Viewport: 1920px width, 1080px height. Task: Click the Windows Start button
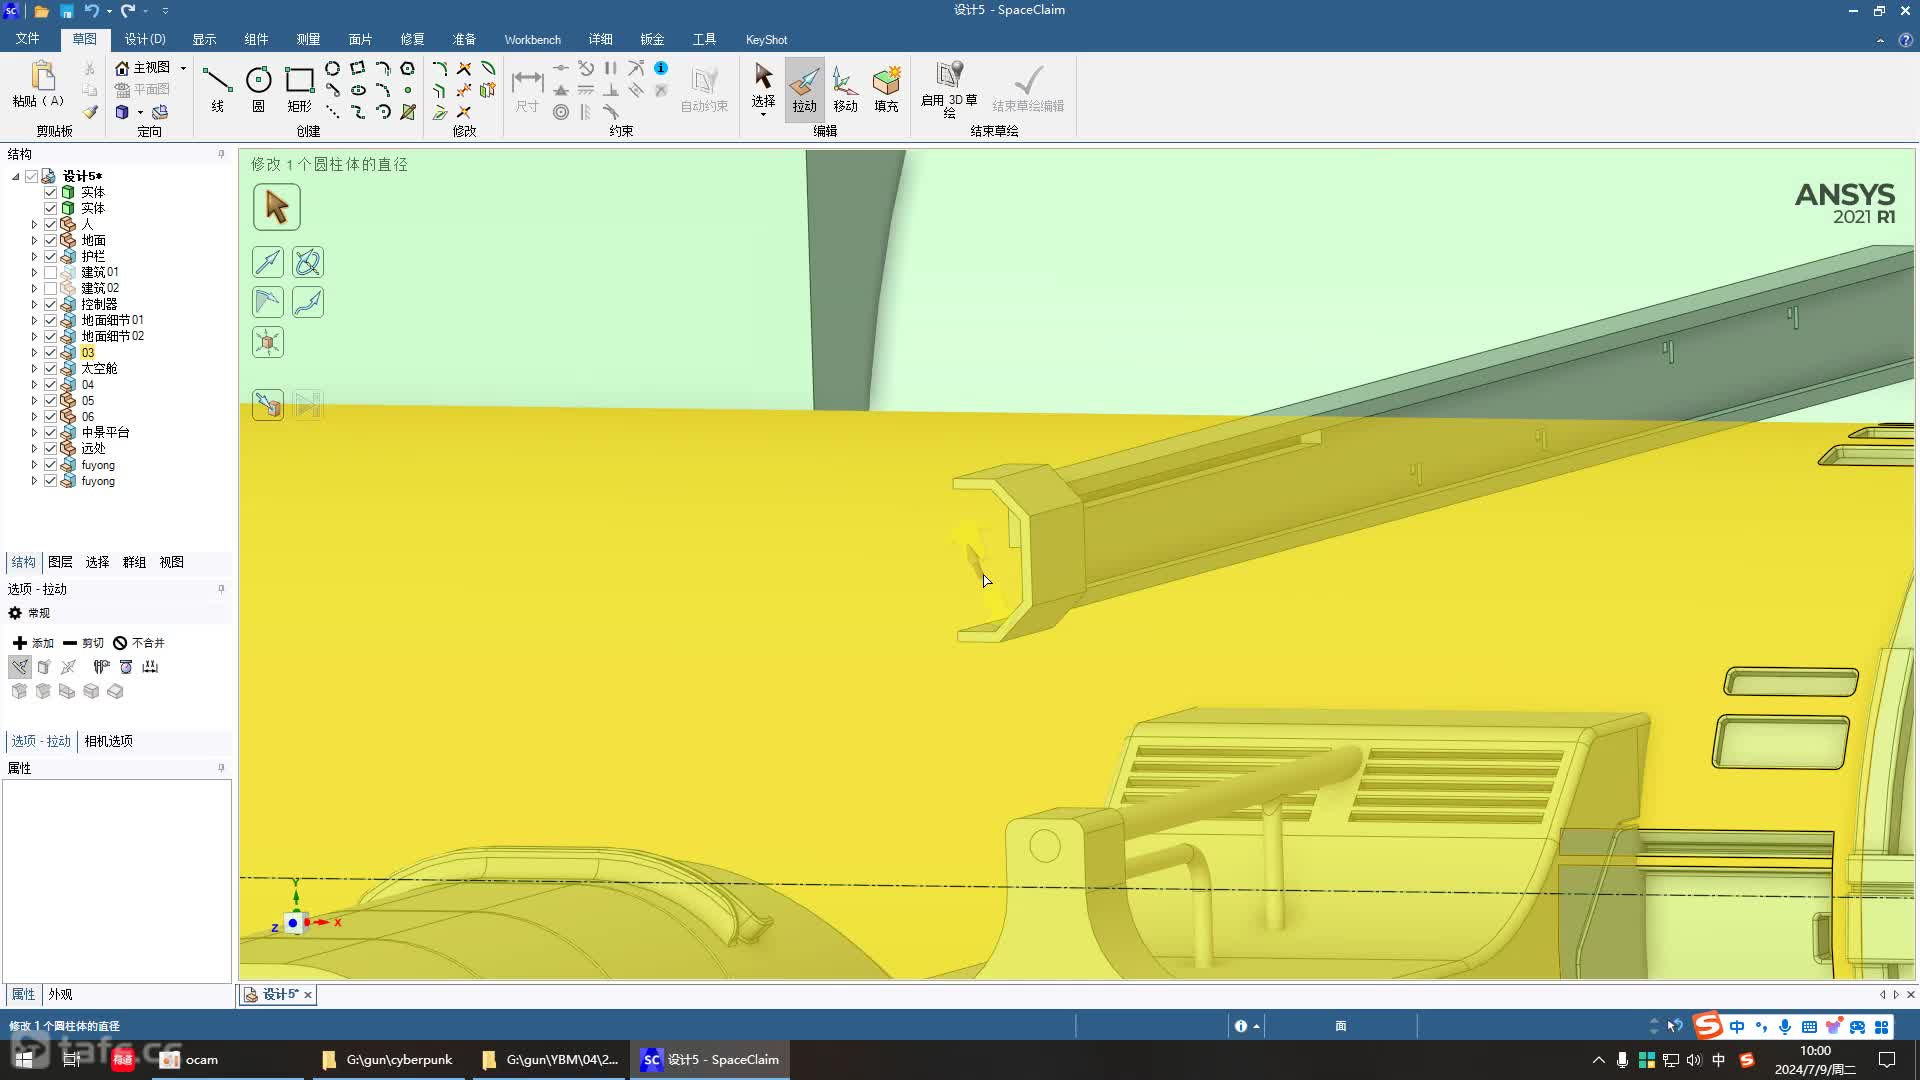24,1059
